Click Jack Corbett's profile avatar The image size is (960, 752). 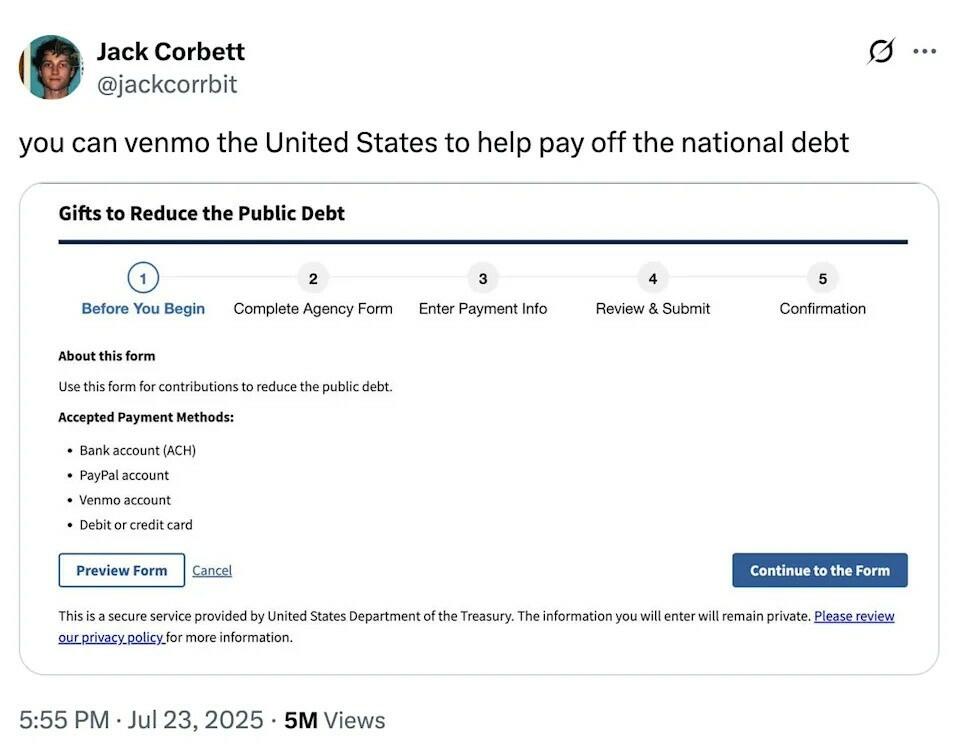pos(51,67)
